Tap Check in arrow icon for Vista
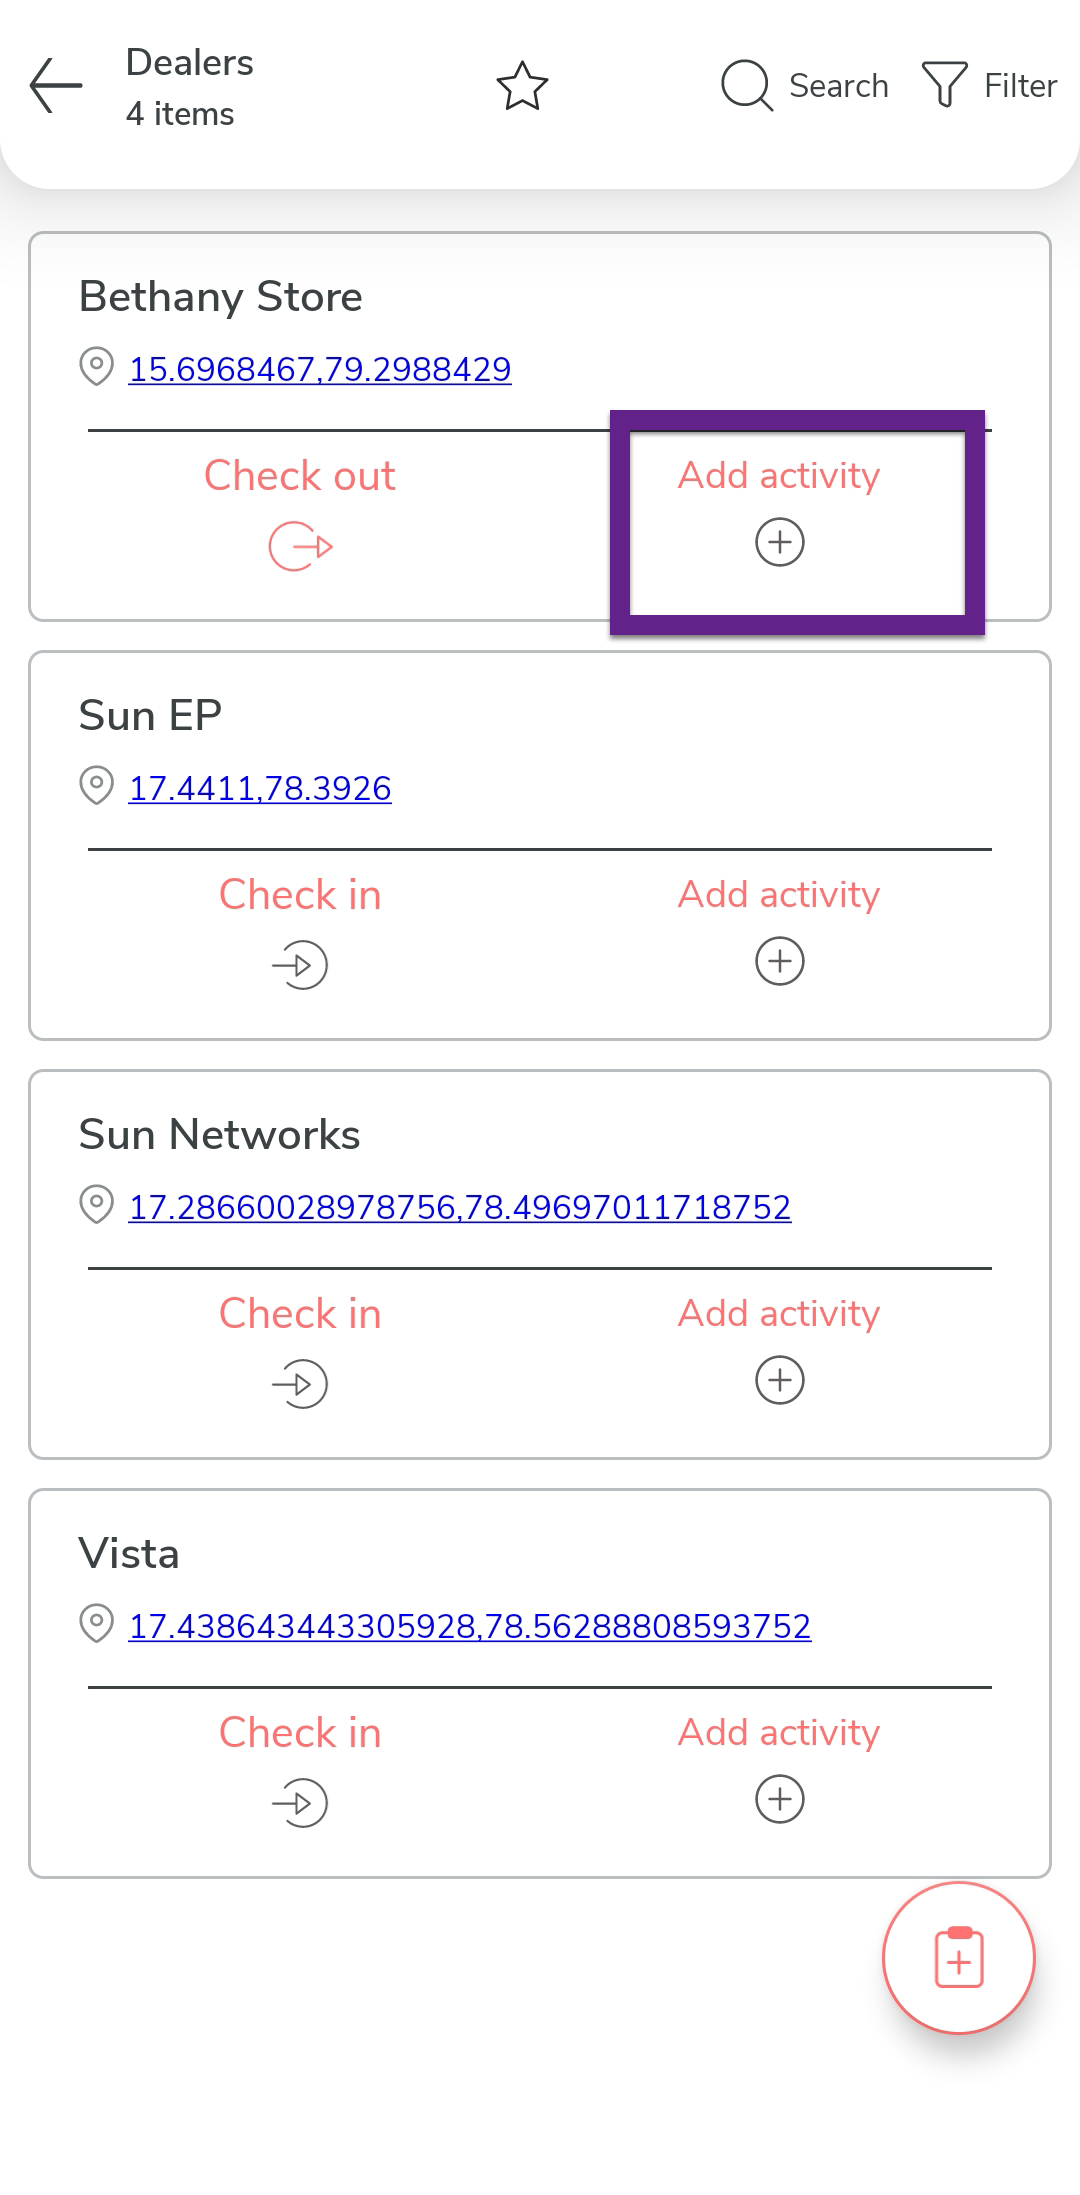This screenshot has height=2195, width=1080. pyautogui.click(x=300, y=1803)
